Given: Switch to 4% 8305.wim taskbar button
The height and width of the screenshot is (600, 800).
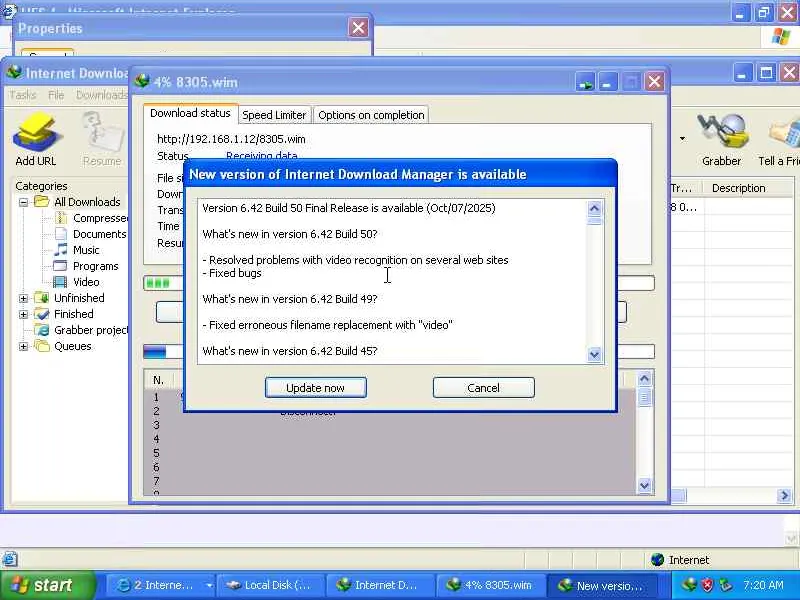Looking at the screenshot, I should 490,586.
